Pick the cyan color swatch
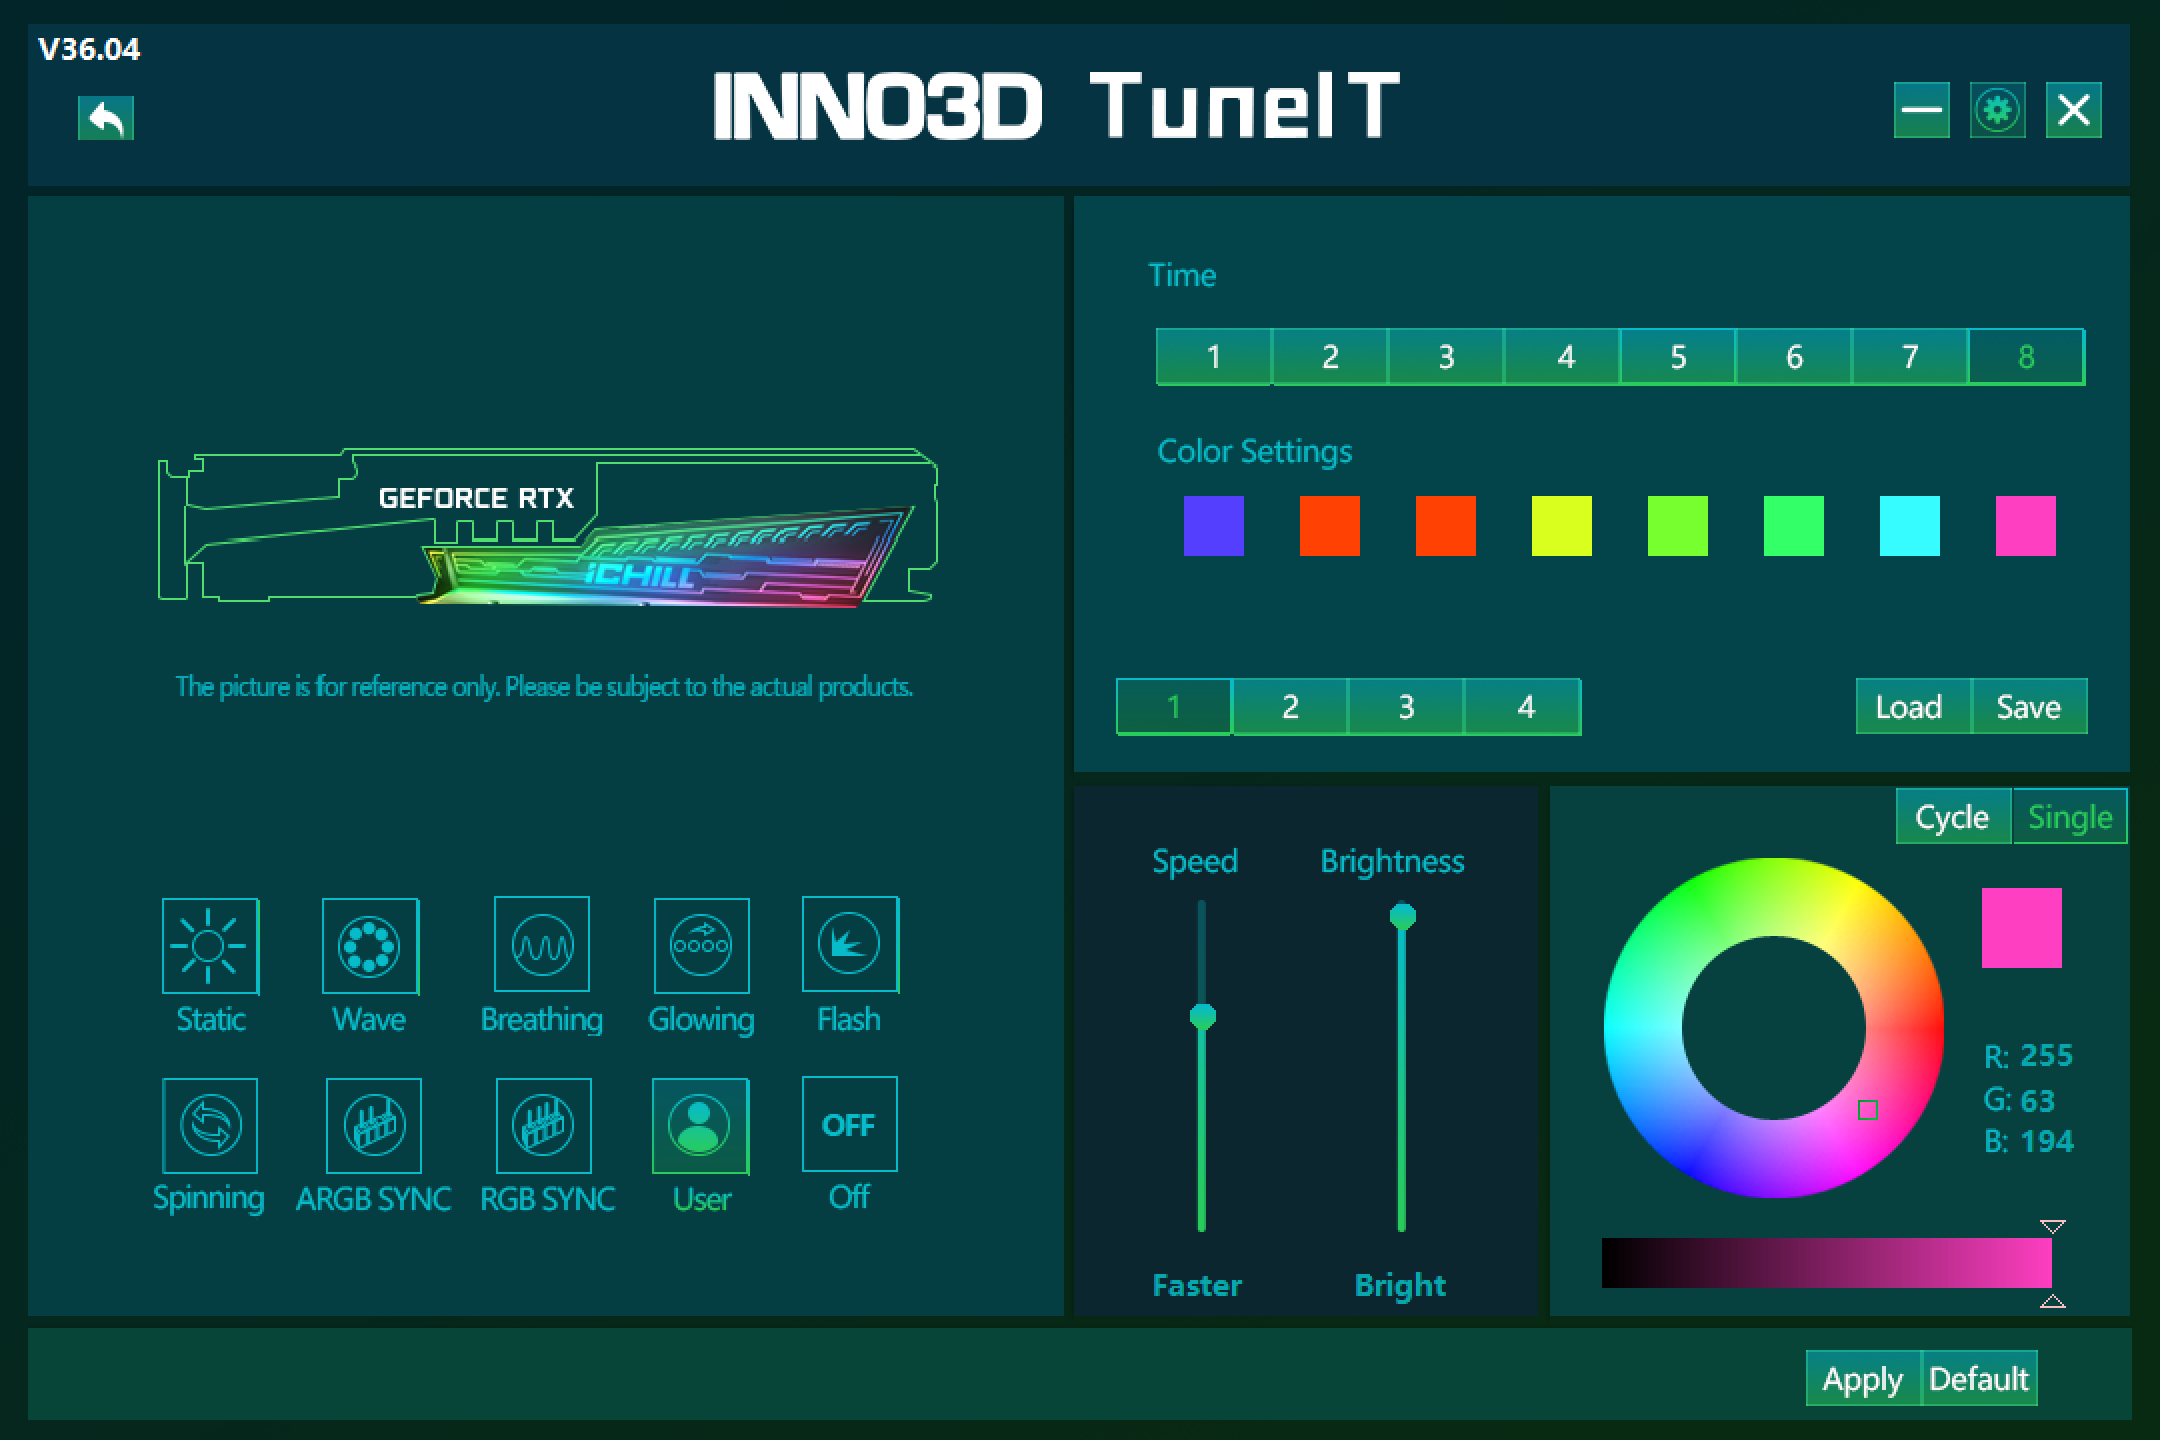Viewport: 2160px width, 1440px height. coord(1910,526)
